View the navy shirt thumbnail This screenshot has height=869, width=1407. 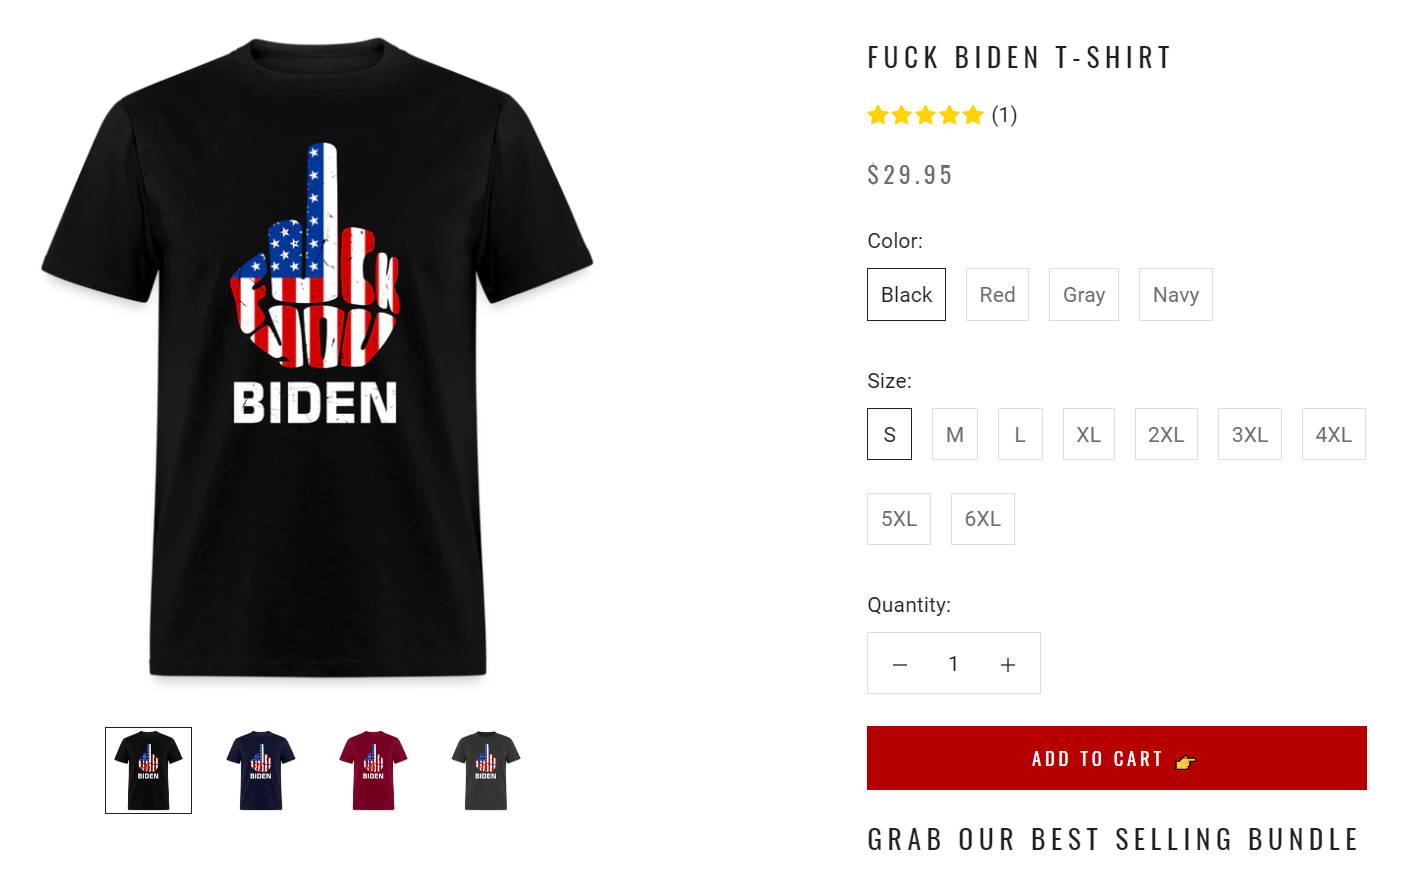coord(261,770)
